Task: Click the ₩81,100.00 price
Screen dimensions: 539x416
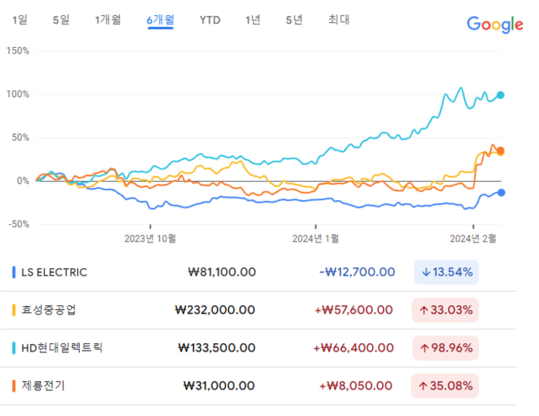Action: (x=222, y=272)
